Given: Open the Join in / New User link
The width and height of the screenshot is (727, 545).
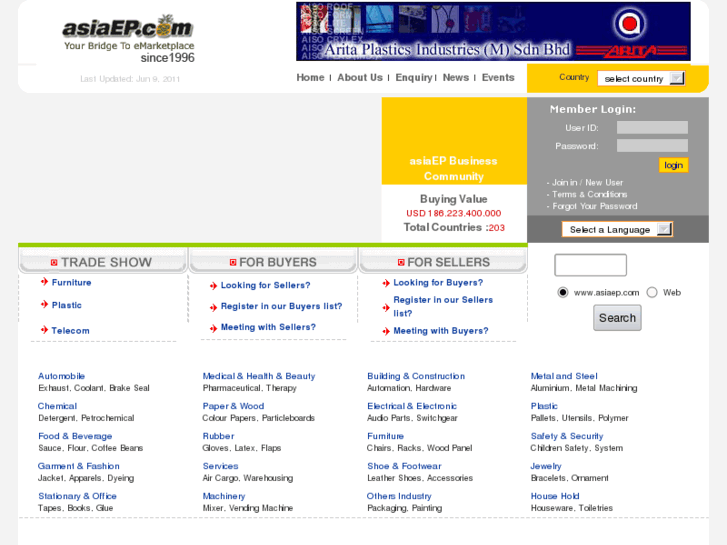Looking at the screenshot, I should point(587,182).
